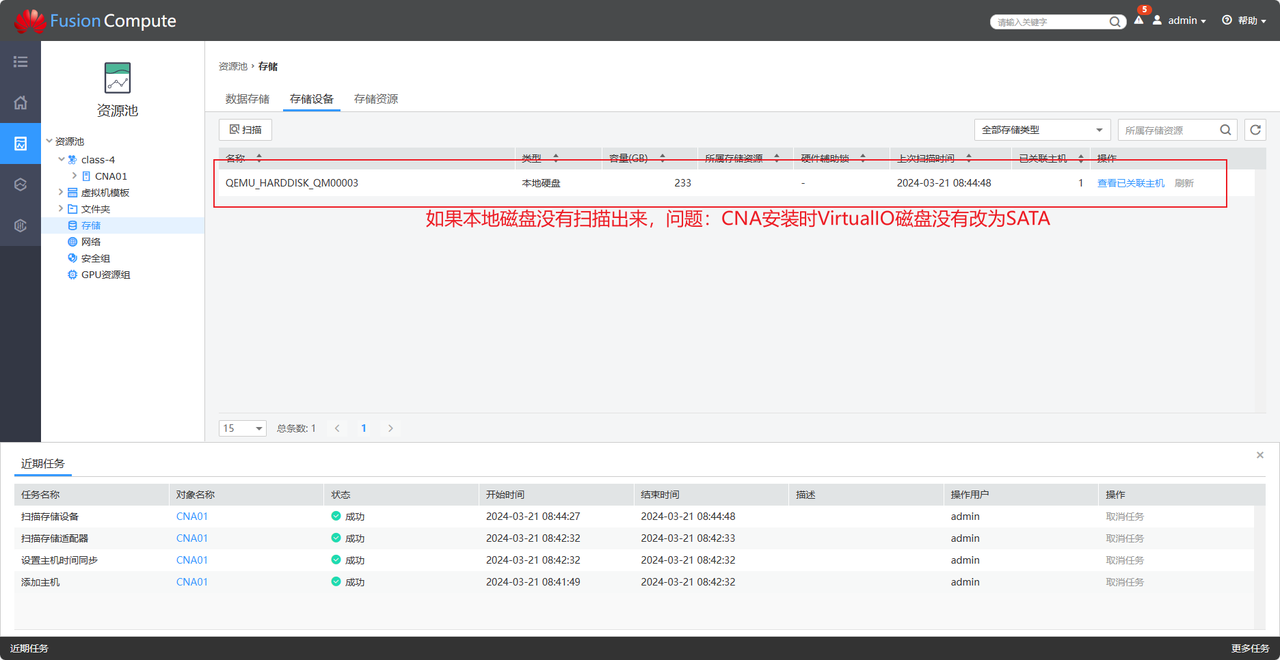Image resolution: width=1280 pixels, height=660 pixels.
Task: Open the page size 15 dropdown
Action: click(x=242, y=428)
